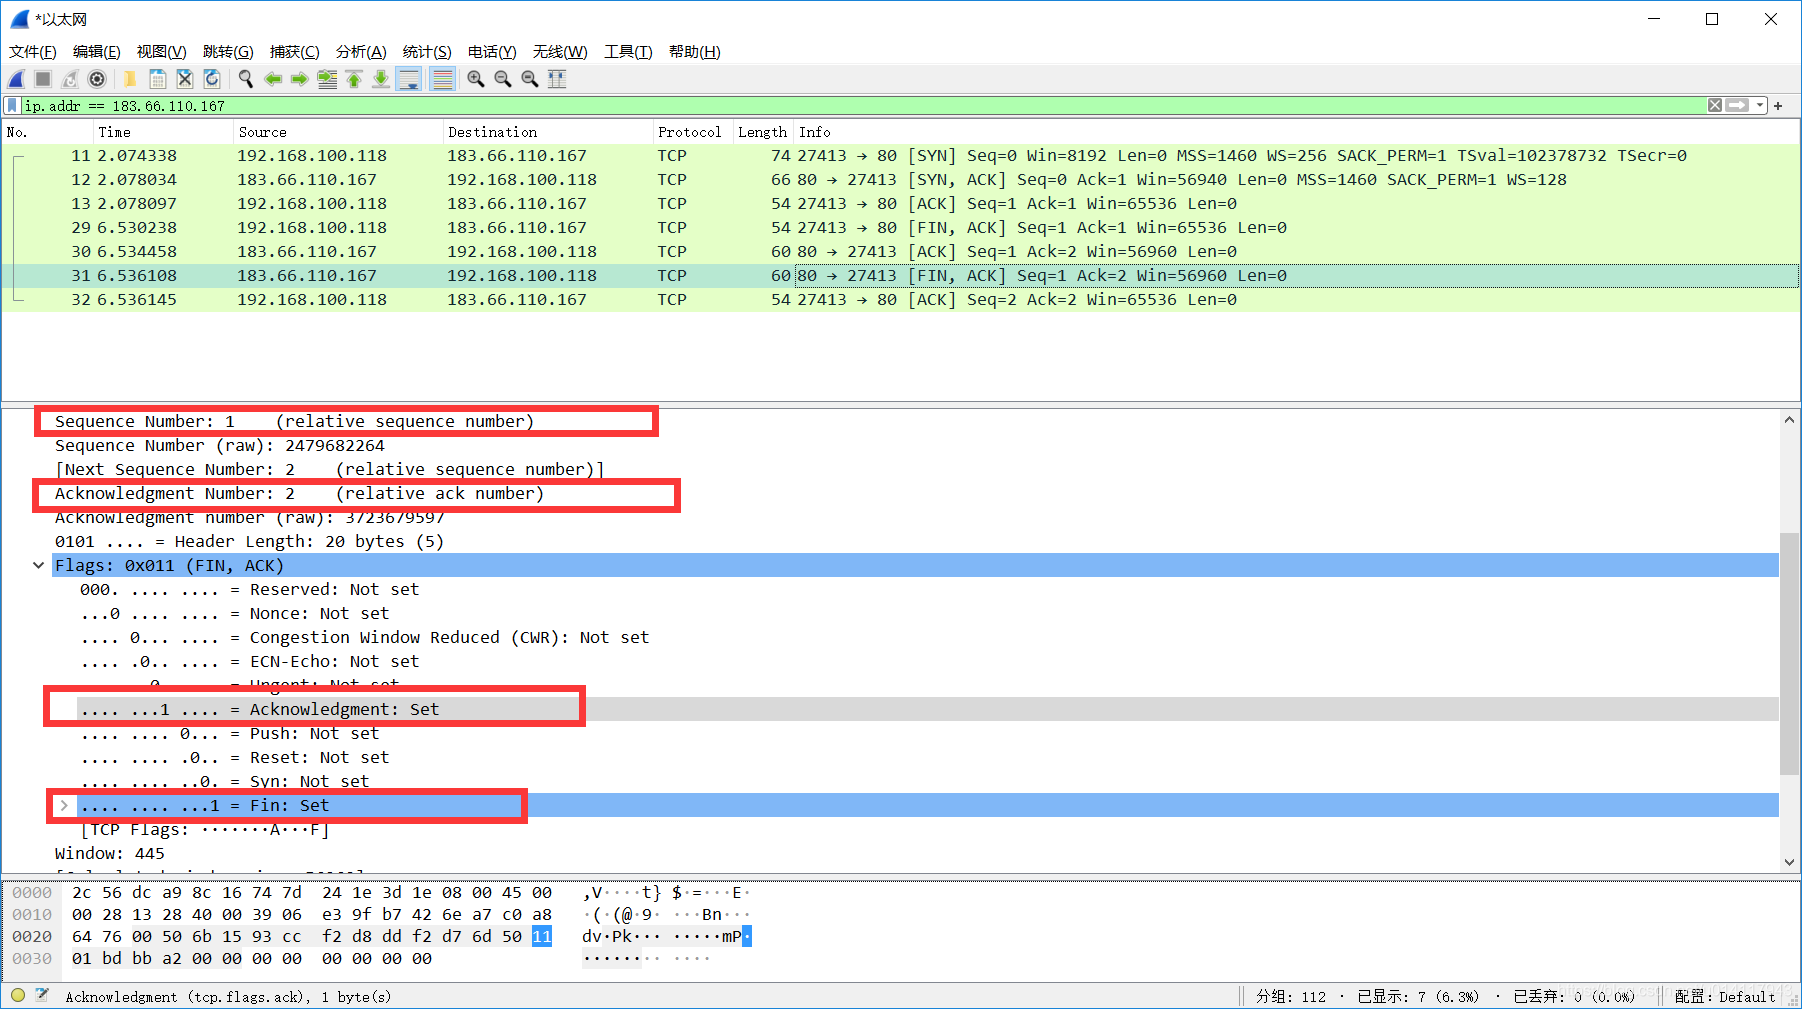Select packet 12 SYN, ACK row
The height and width of the screenshot is (1009, 1802).
tap(900, 180)
